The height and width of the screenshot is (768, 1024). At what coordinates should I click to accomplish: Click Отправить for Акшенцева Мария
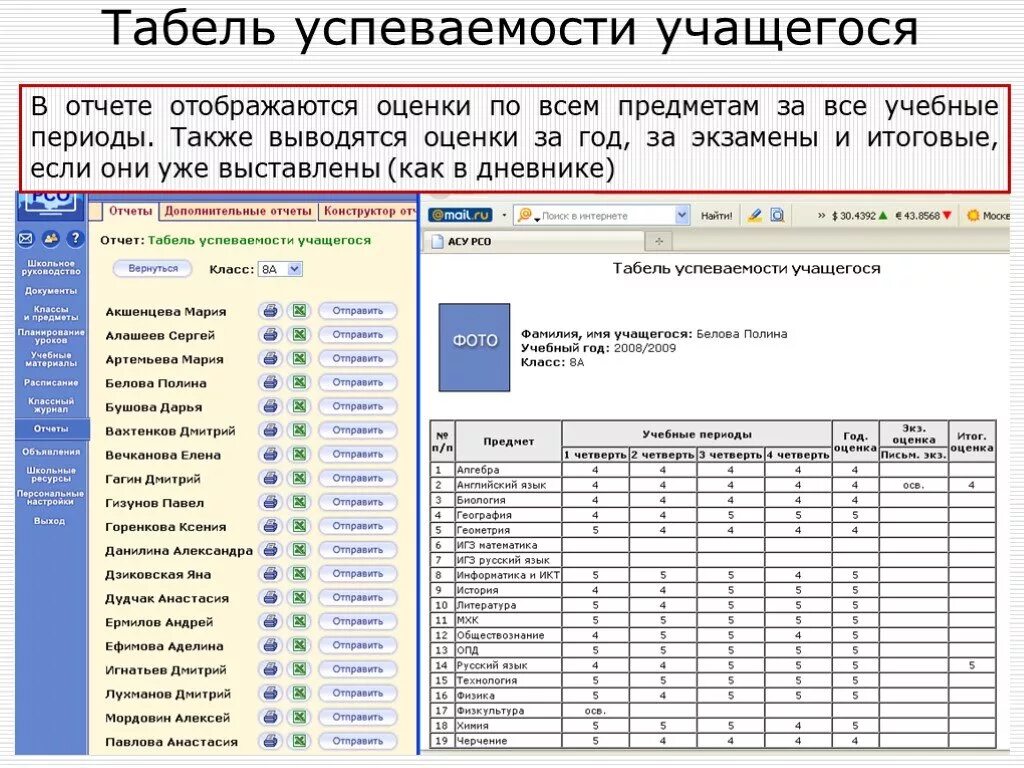[x=357, y=311]
